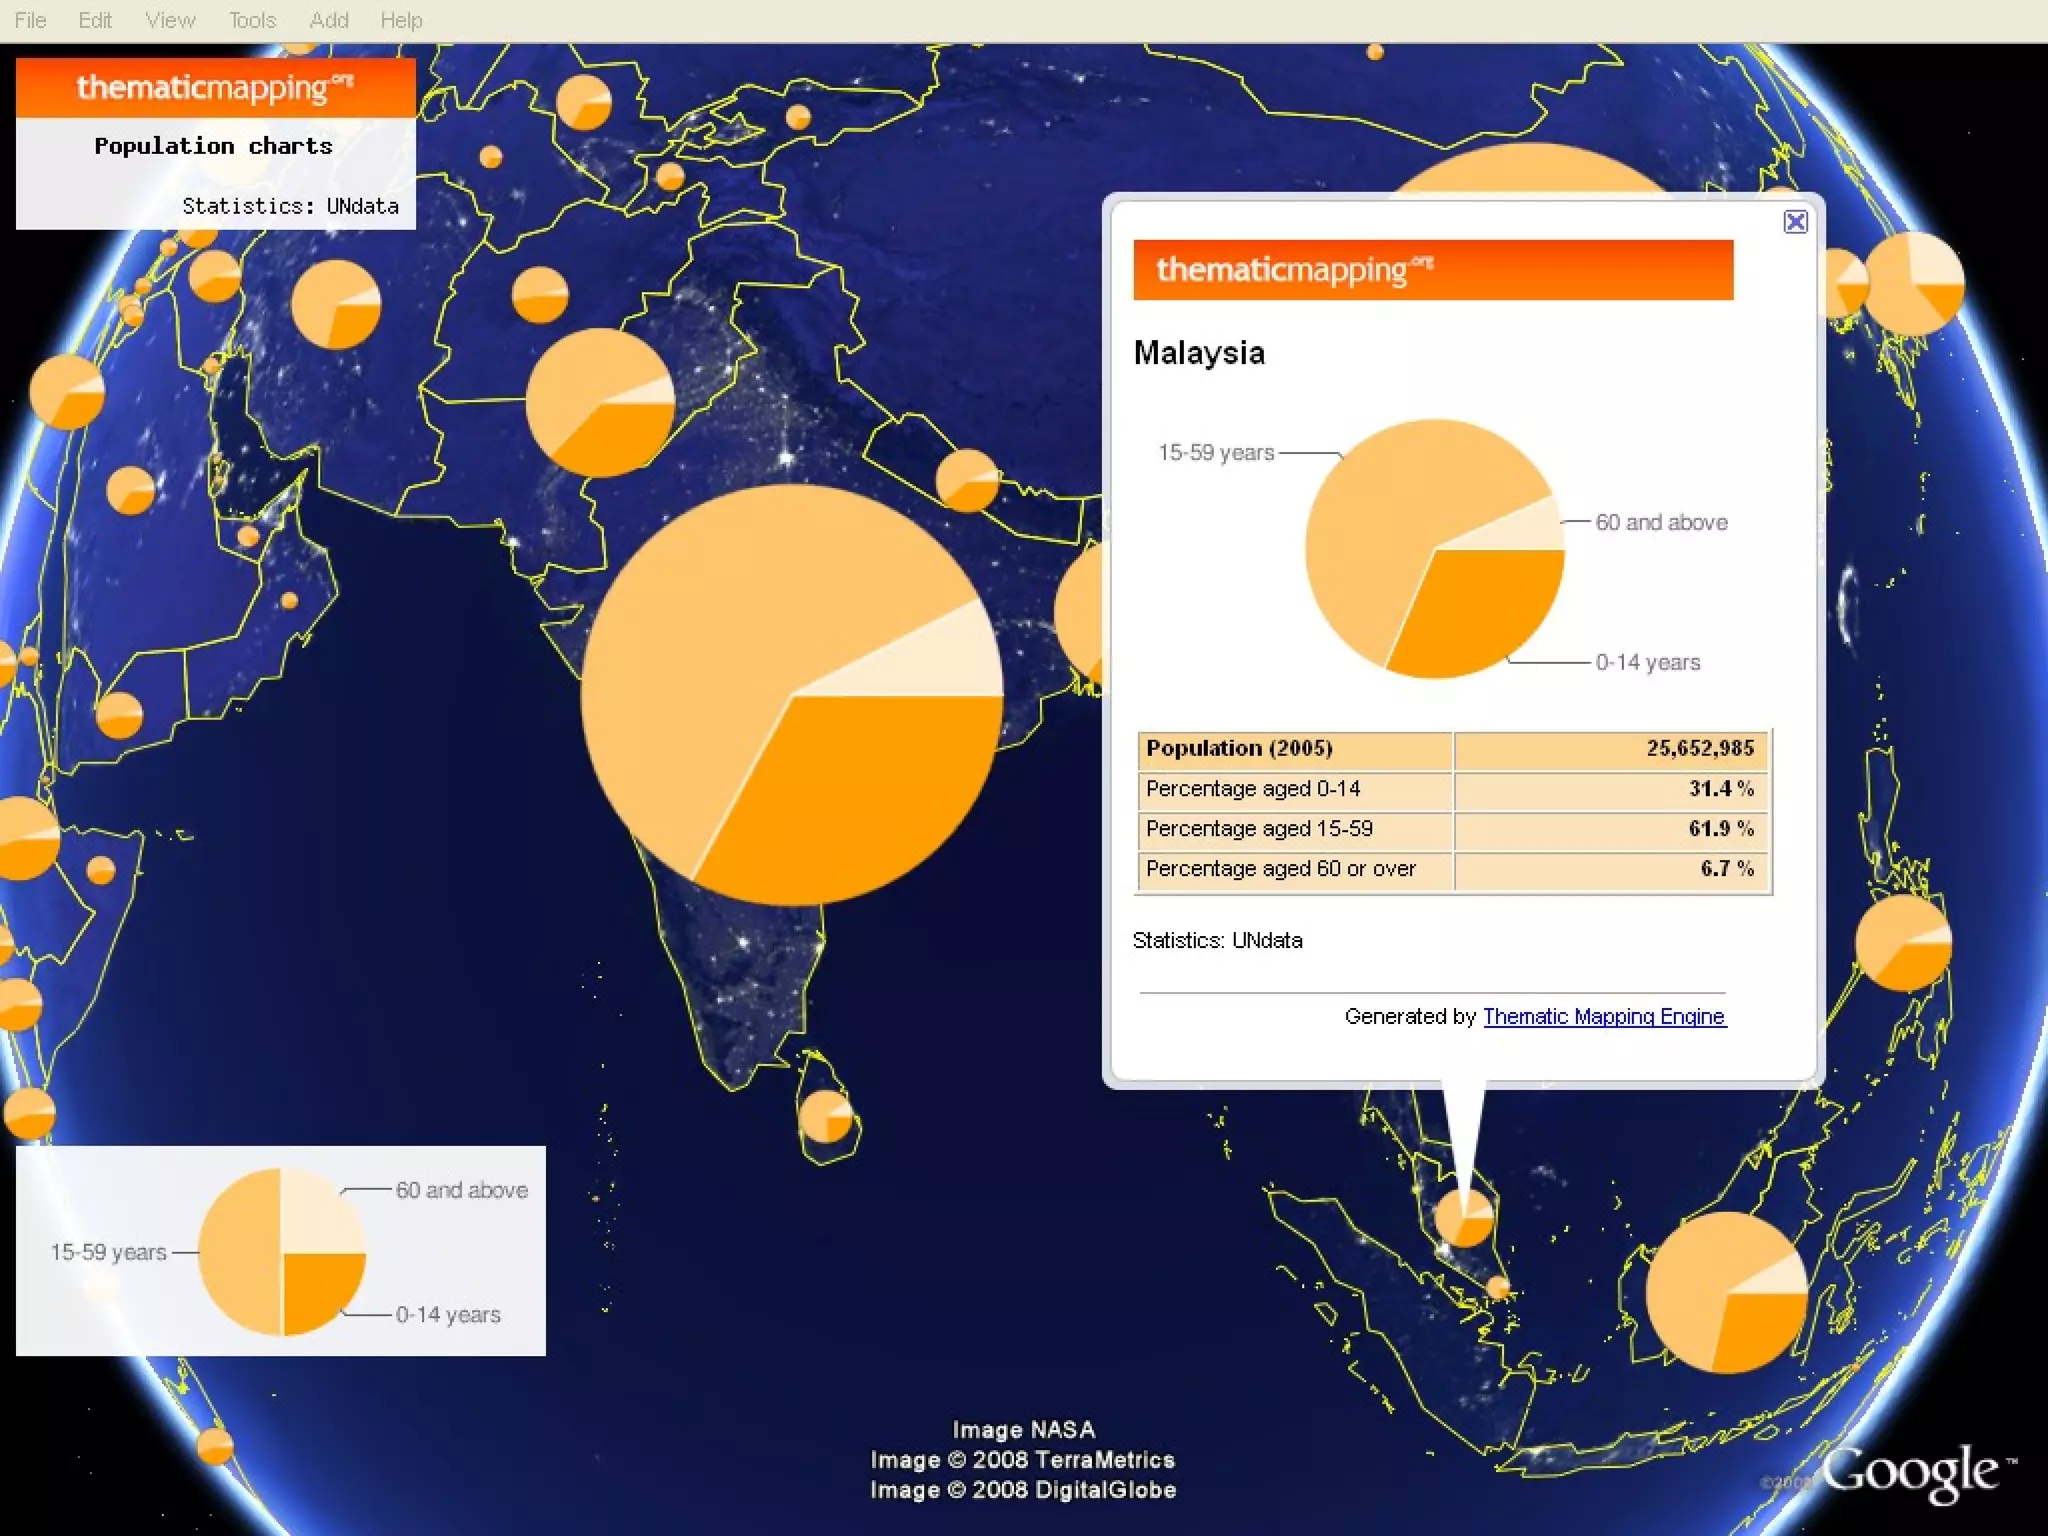The height and width of the screenshot is (1536, 2048).
Task: Close the Malaysia info balloon
Action: [x=1795, y=222]
